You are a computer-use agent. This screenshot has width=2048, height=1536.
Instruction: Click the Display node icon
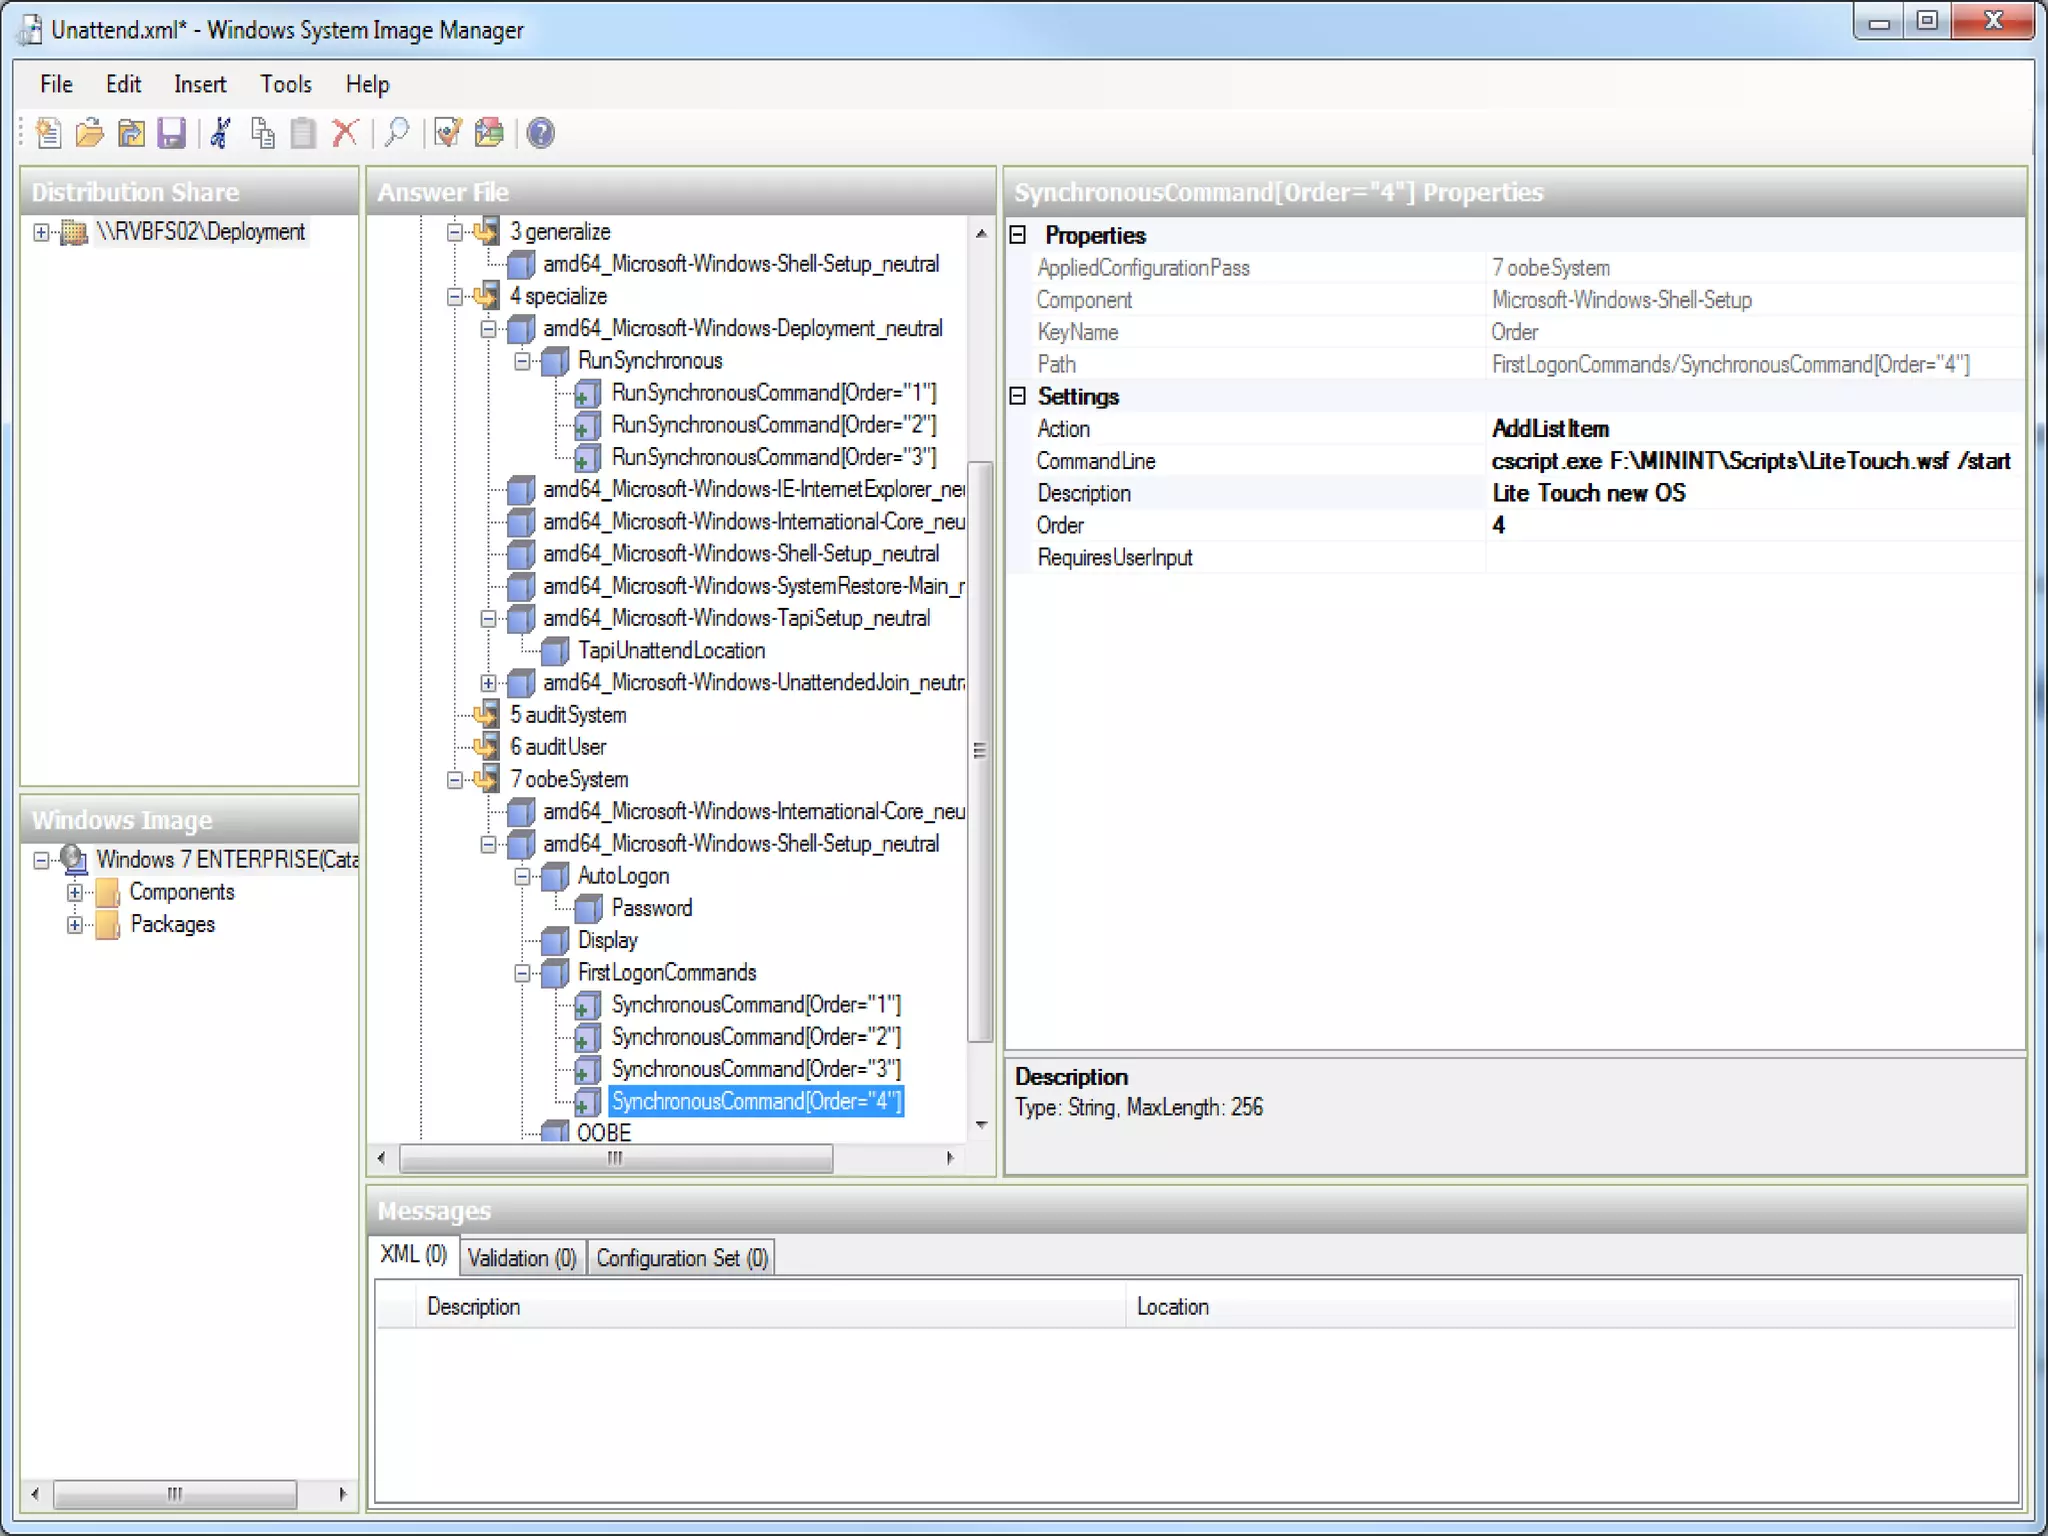click(555, 940)
